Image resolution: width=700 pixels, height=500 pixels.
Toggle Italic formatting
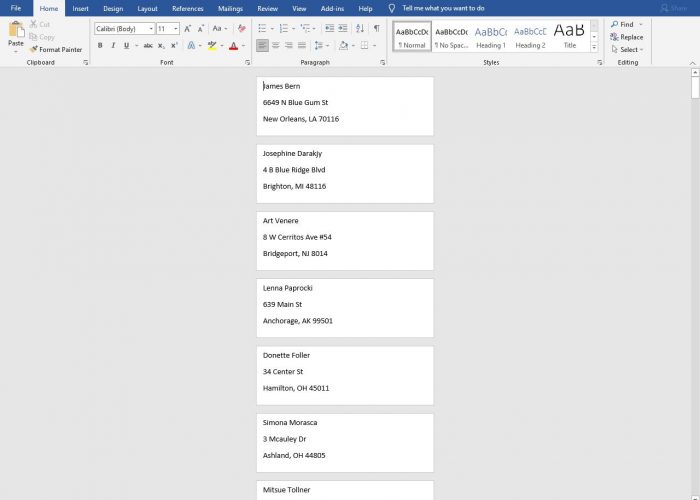[x=113, y=46]
